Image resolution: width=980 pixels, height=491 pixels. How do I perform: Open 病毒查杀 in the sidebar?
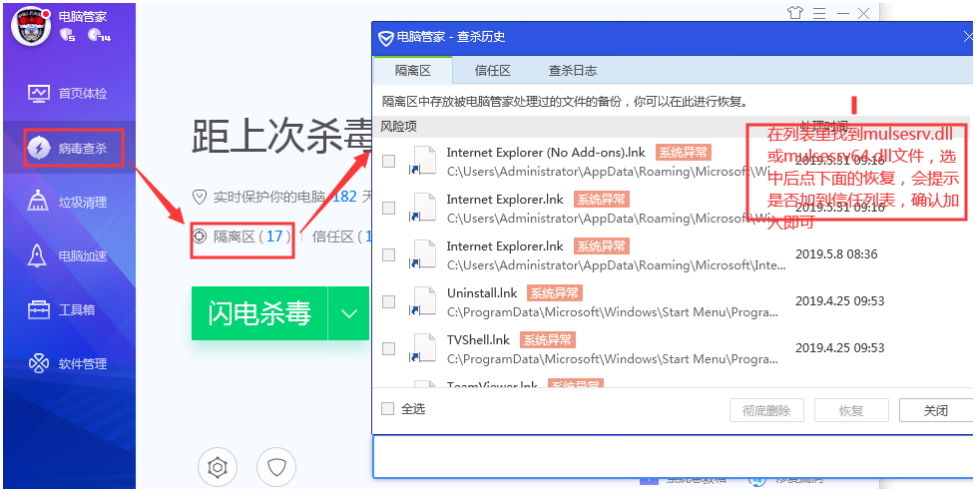click(68, 148)
